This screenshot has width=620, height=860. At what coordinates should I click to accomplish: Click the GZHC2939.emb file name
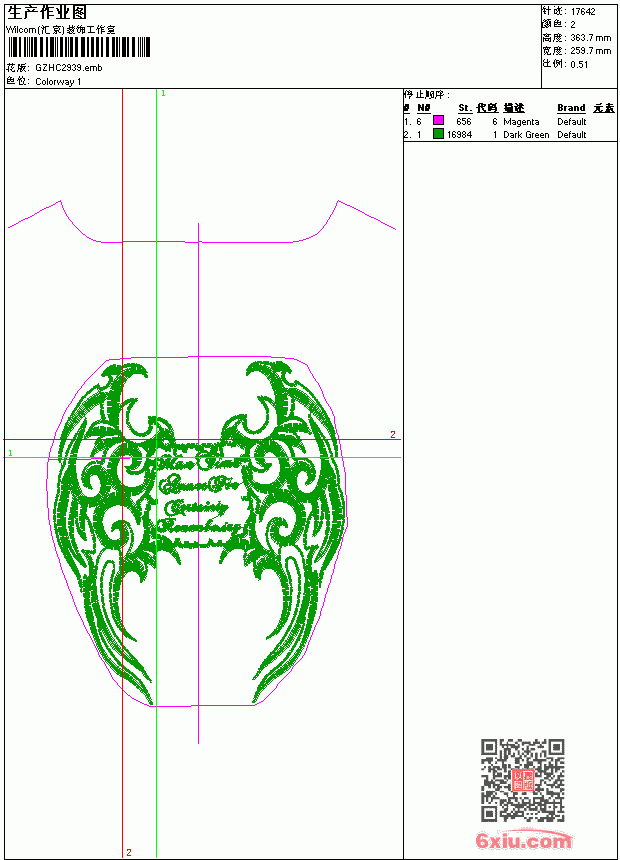69,68
